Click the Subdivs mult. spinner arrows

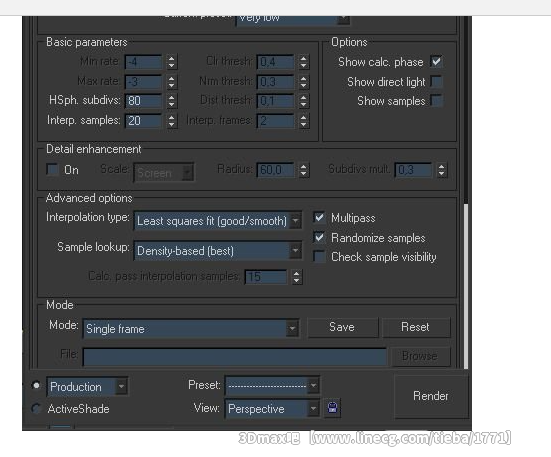pyautogui.click(x=442, y=170)
